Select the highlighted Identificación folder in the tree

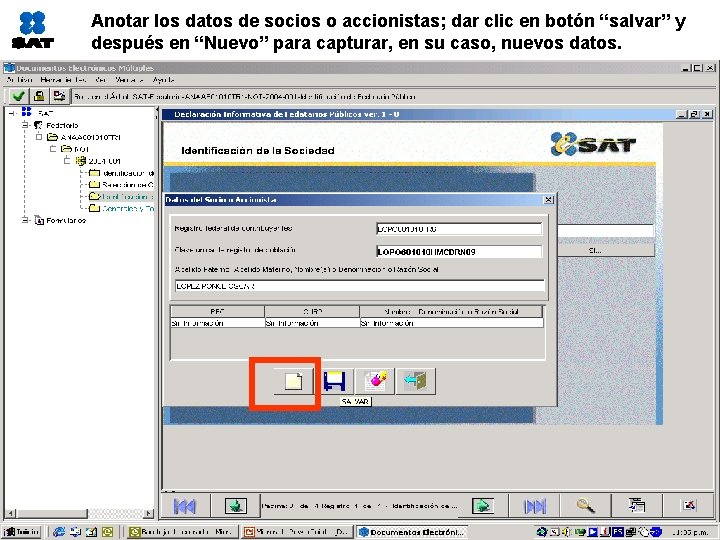pos(121,197)
